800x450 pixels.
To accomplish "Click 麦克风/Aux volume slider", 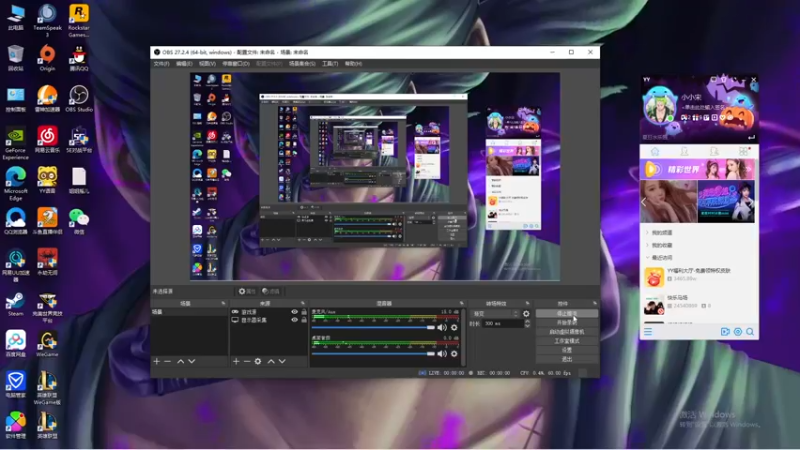I will pos(373,328).
